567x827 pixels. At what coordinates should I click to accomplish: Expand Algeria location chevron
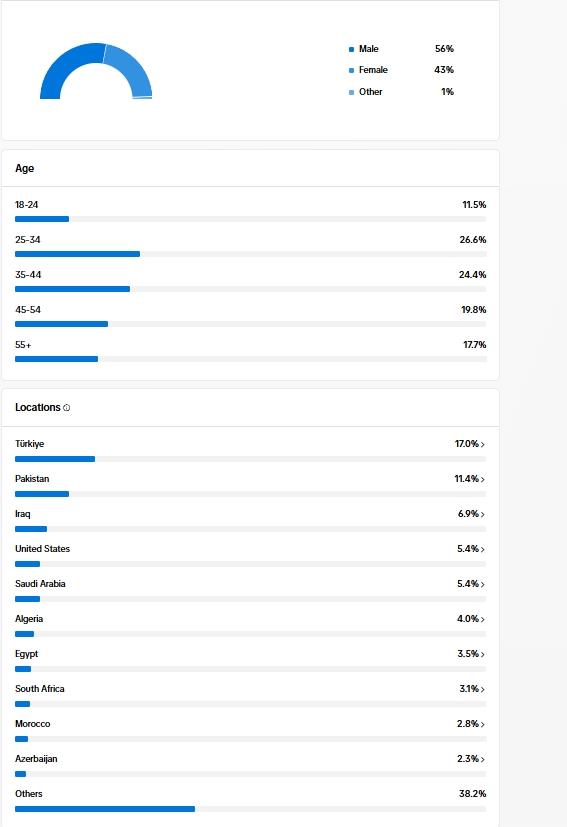(483, 619)
